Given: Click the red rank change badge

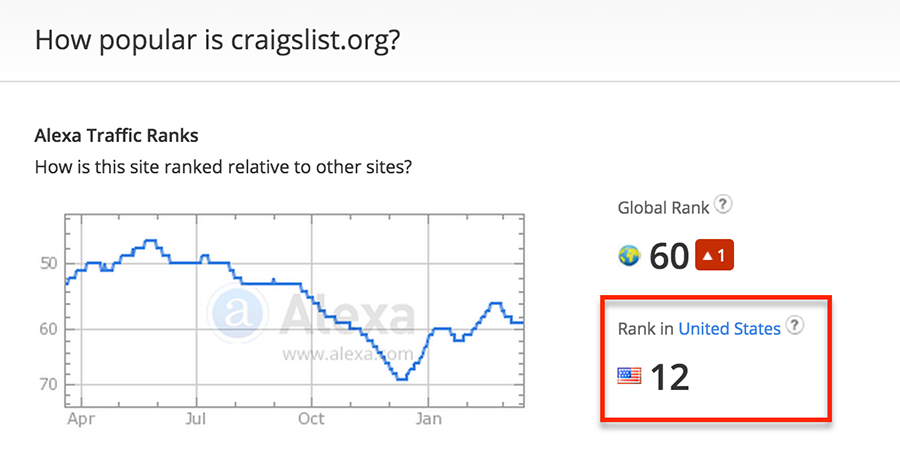Looking at the screenshot, I should click(x=714, y=255).
